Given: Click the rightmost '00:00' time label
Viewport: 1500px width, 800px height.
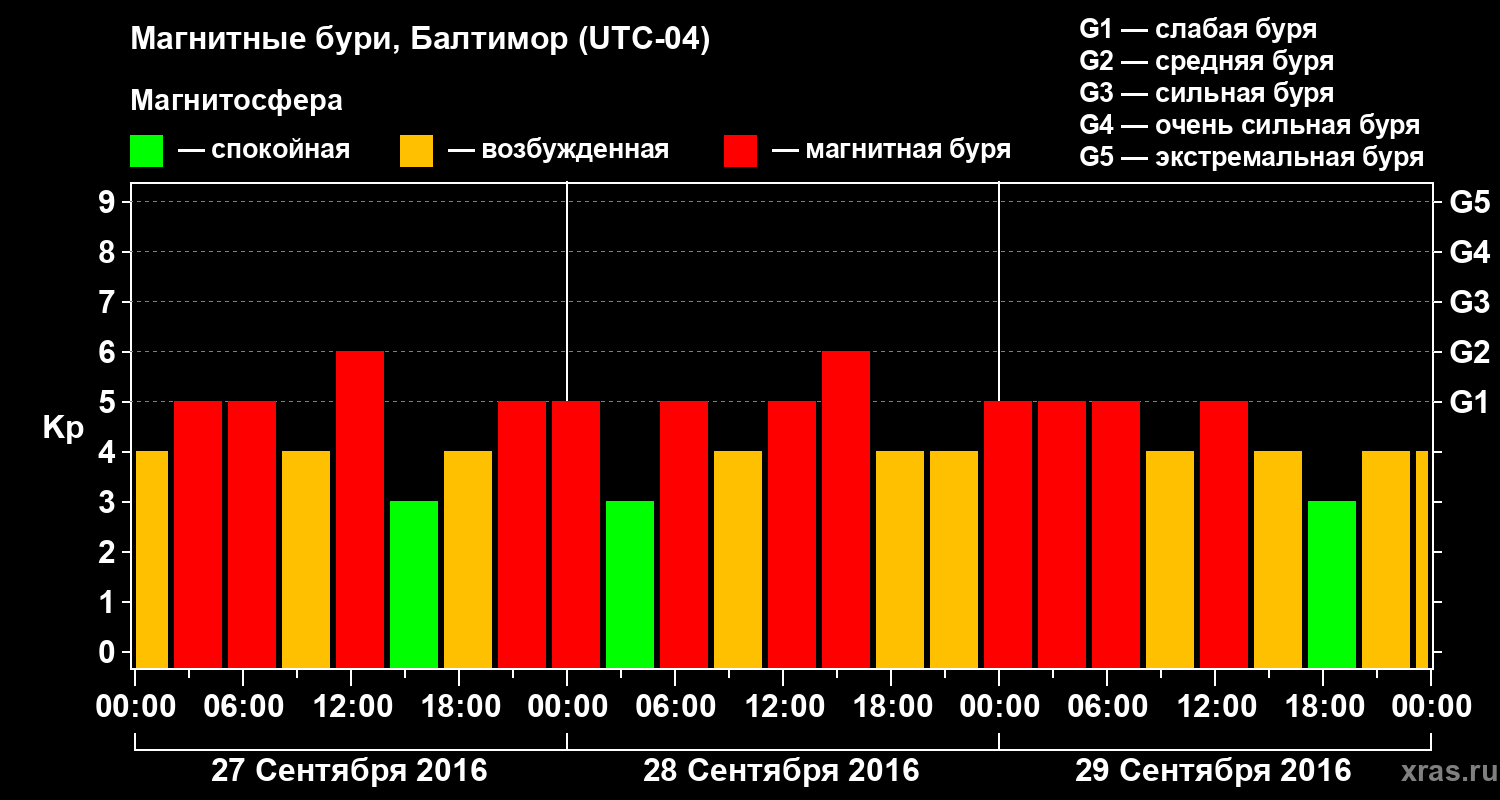Looking at the screenshot, I should pyautogui.click(x=1431, y=707).
